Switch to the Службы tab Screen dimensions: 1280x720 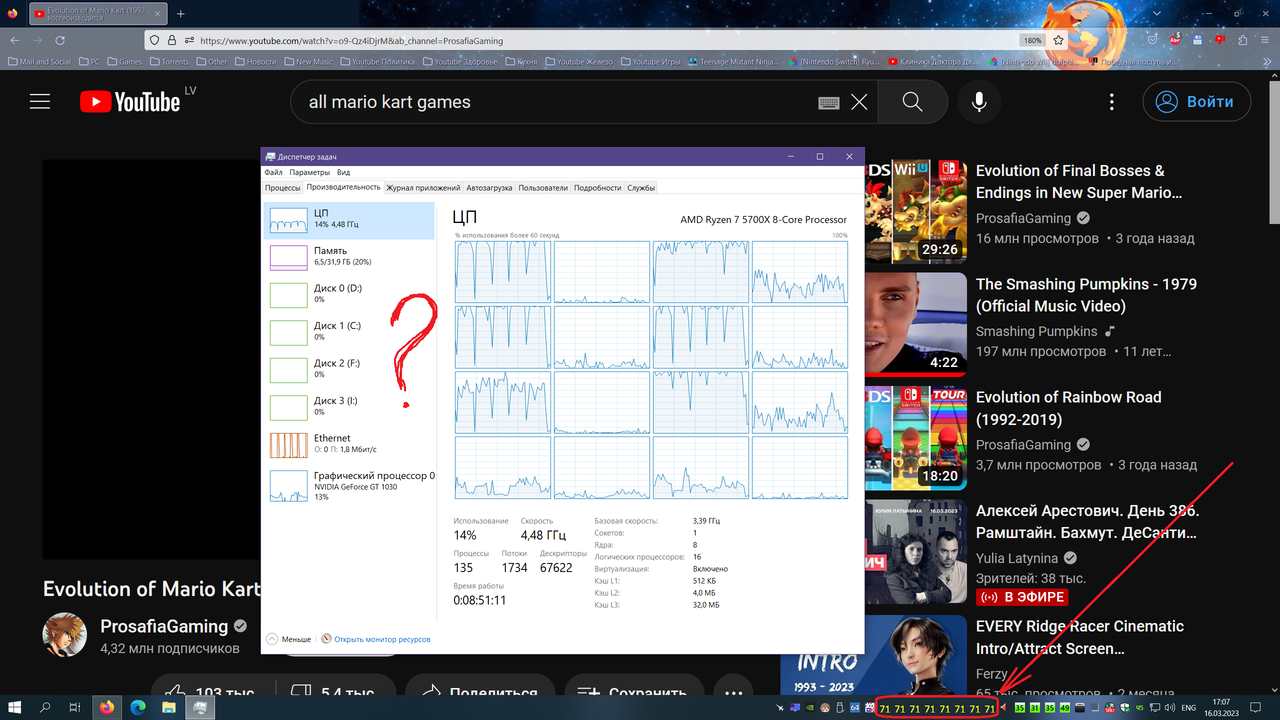[641, 187]
